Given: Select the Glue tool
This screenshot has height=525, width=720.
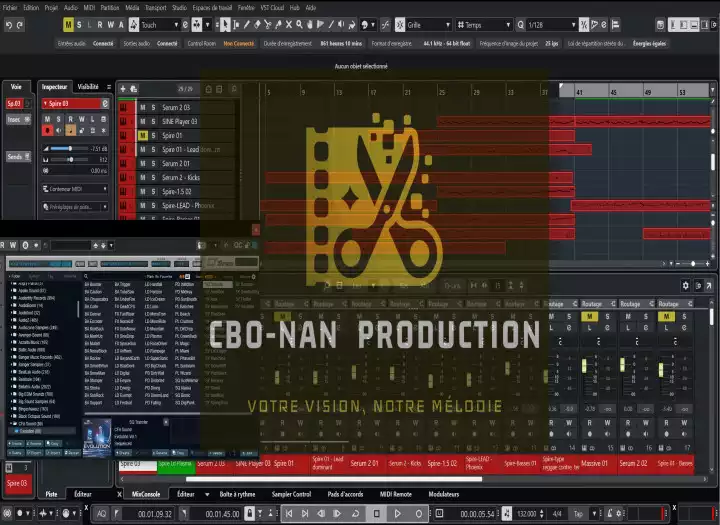Looking at the screenshot, I should tap(278, 25).
